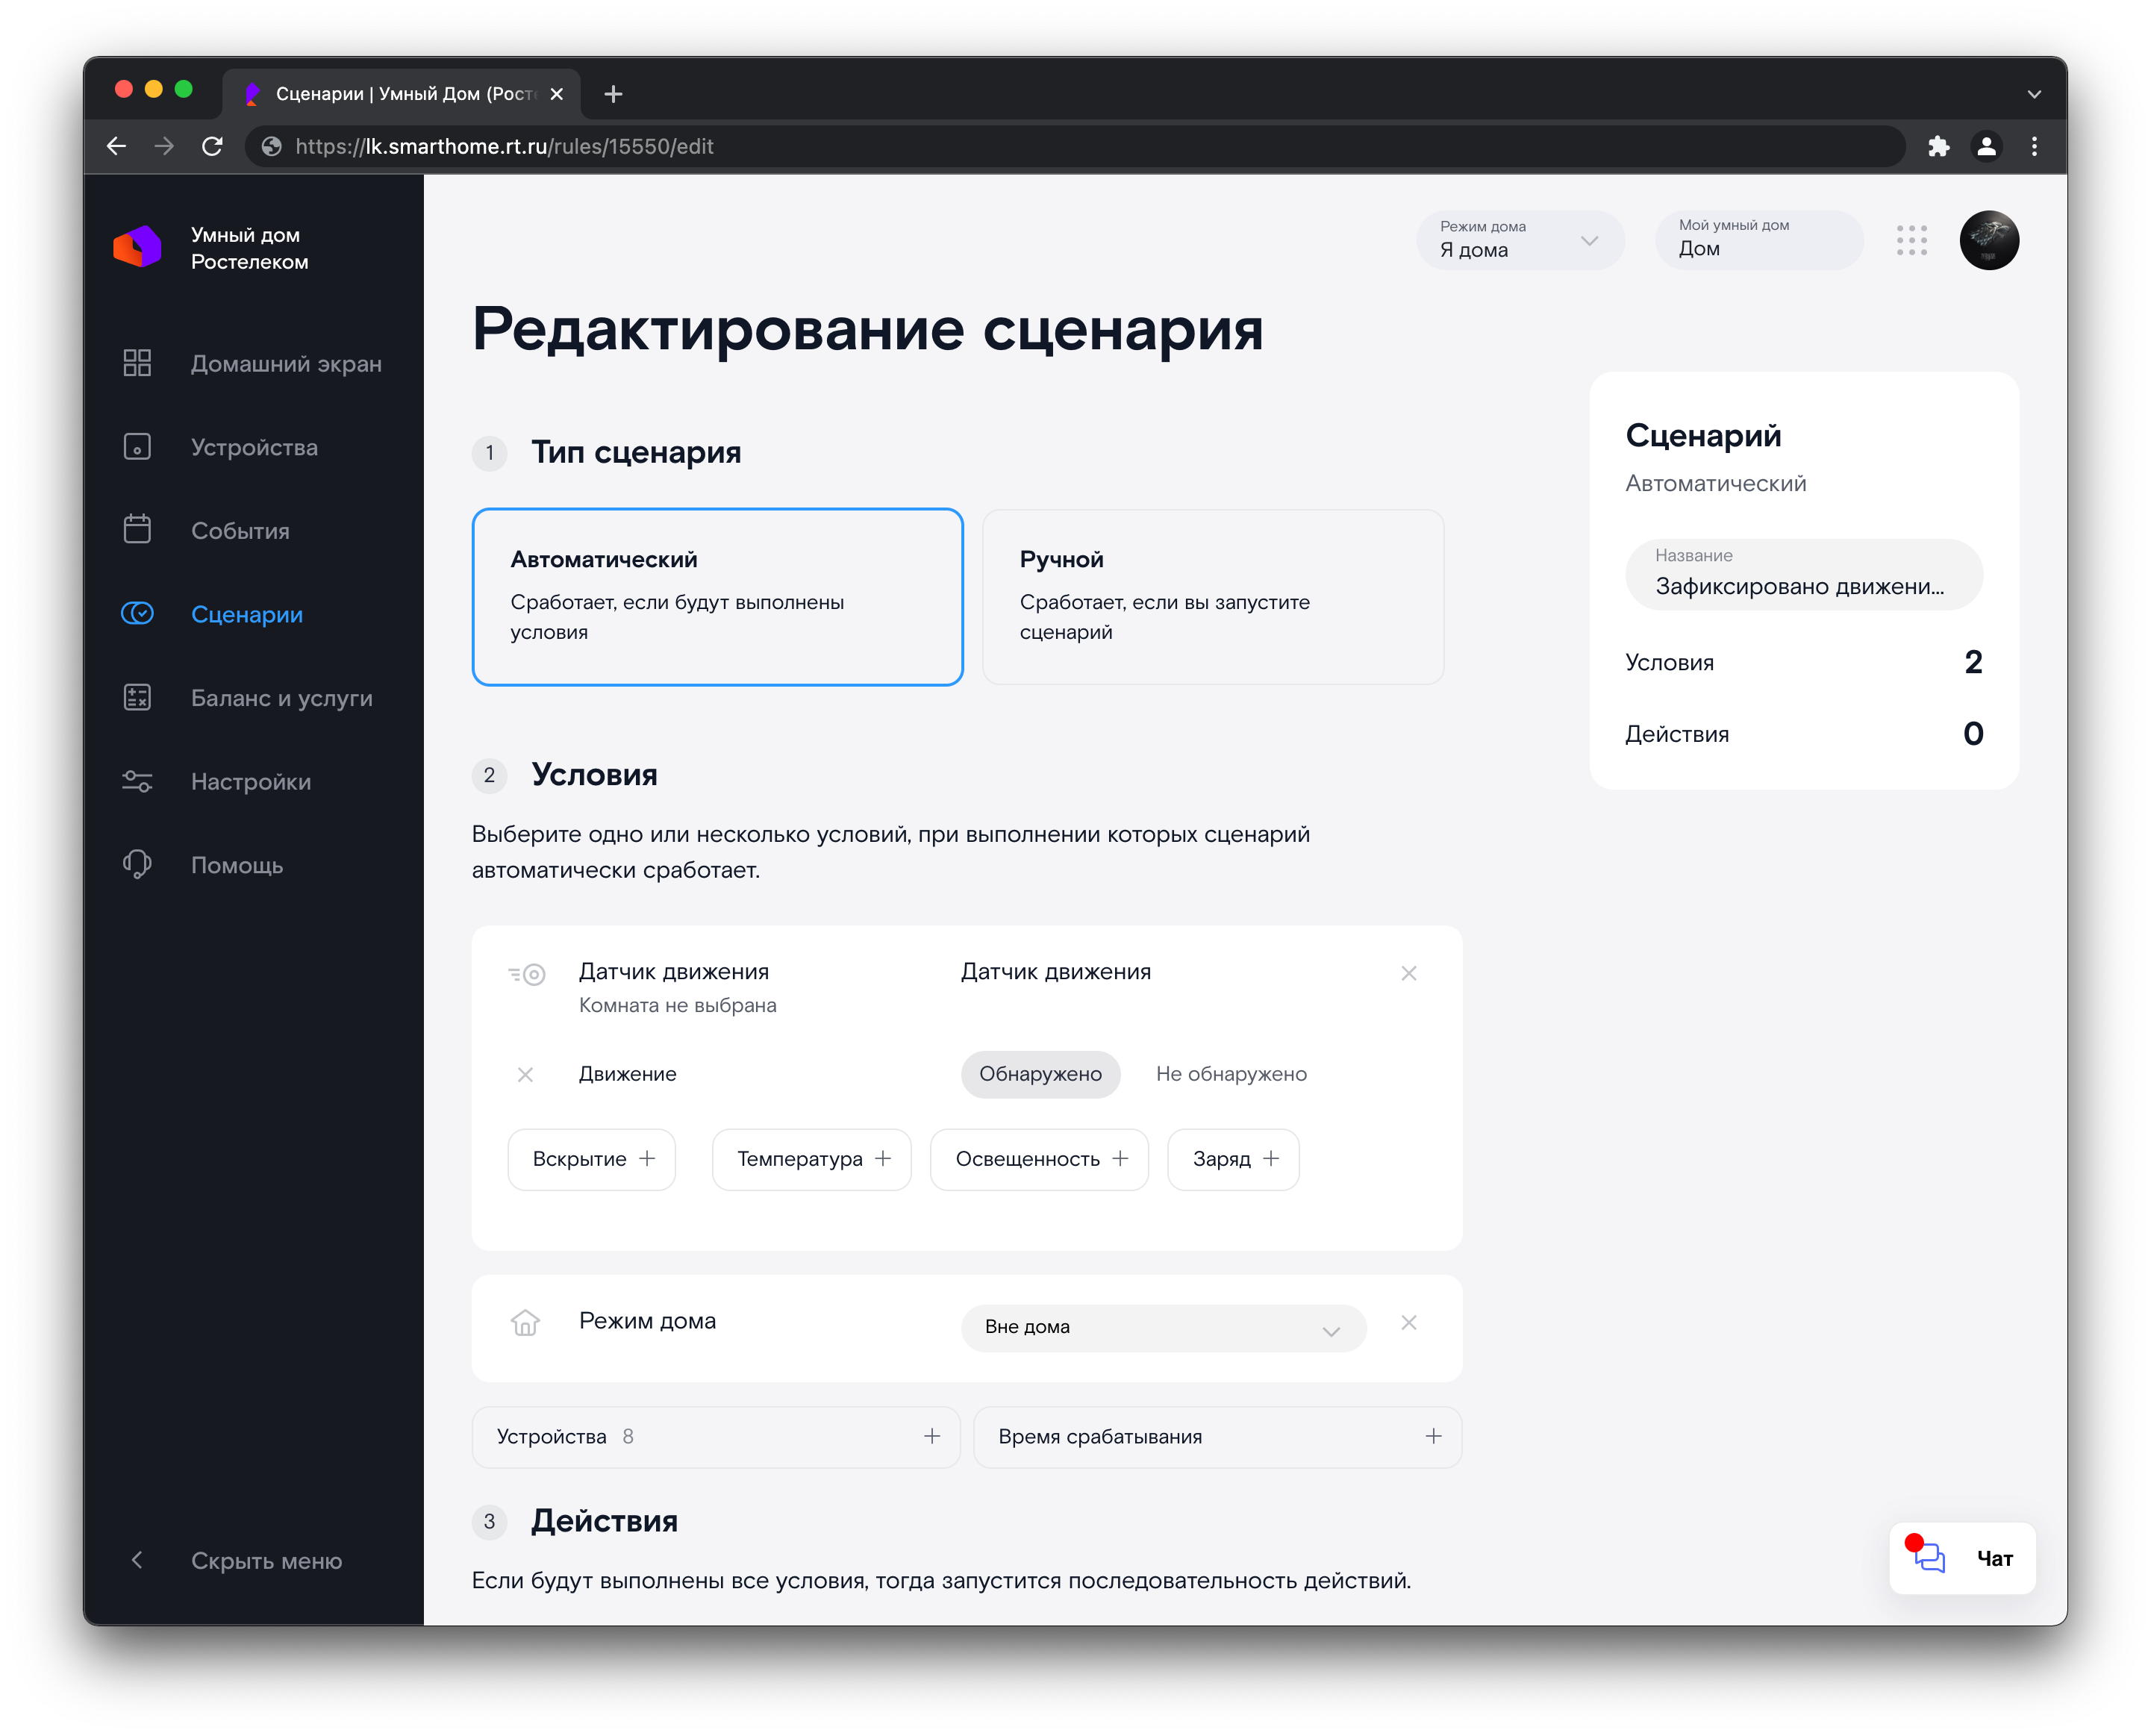The height and width of the screenshot is (1736, 2151).
Task: Select the Ручной scenario type
Action: (1212, 596)
